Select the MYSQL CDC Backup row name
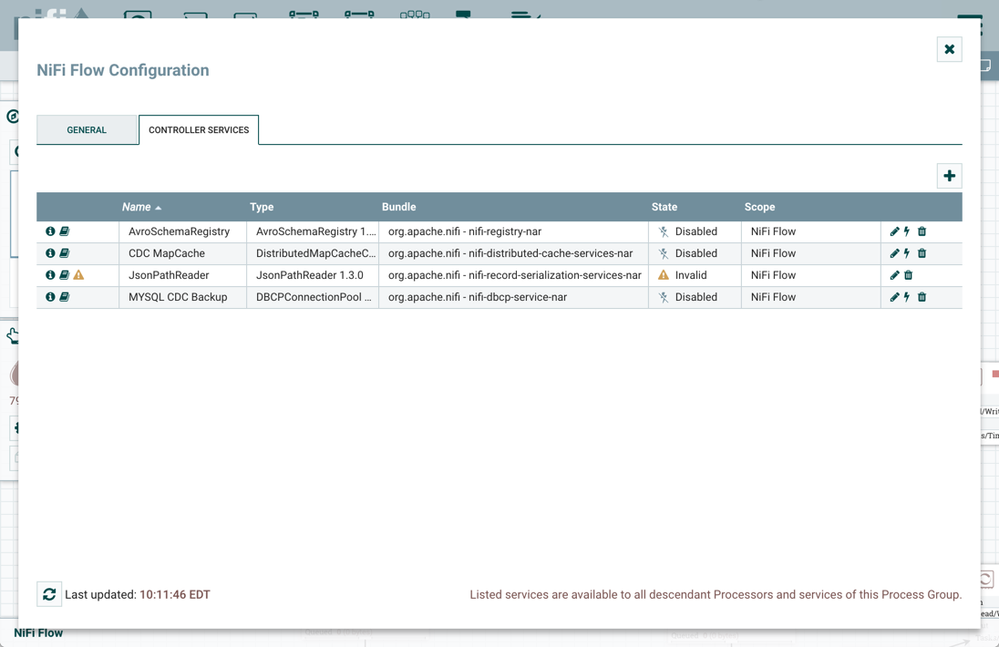 pos(178,297)
